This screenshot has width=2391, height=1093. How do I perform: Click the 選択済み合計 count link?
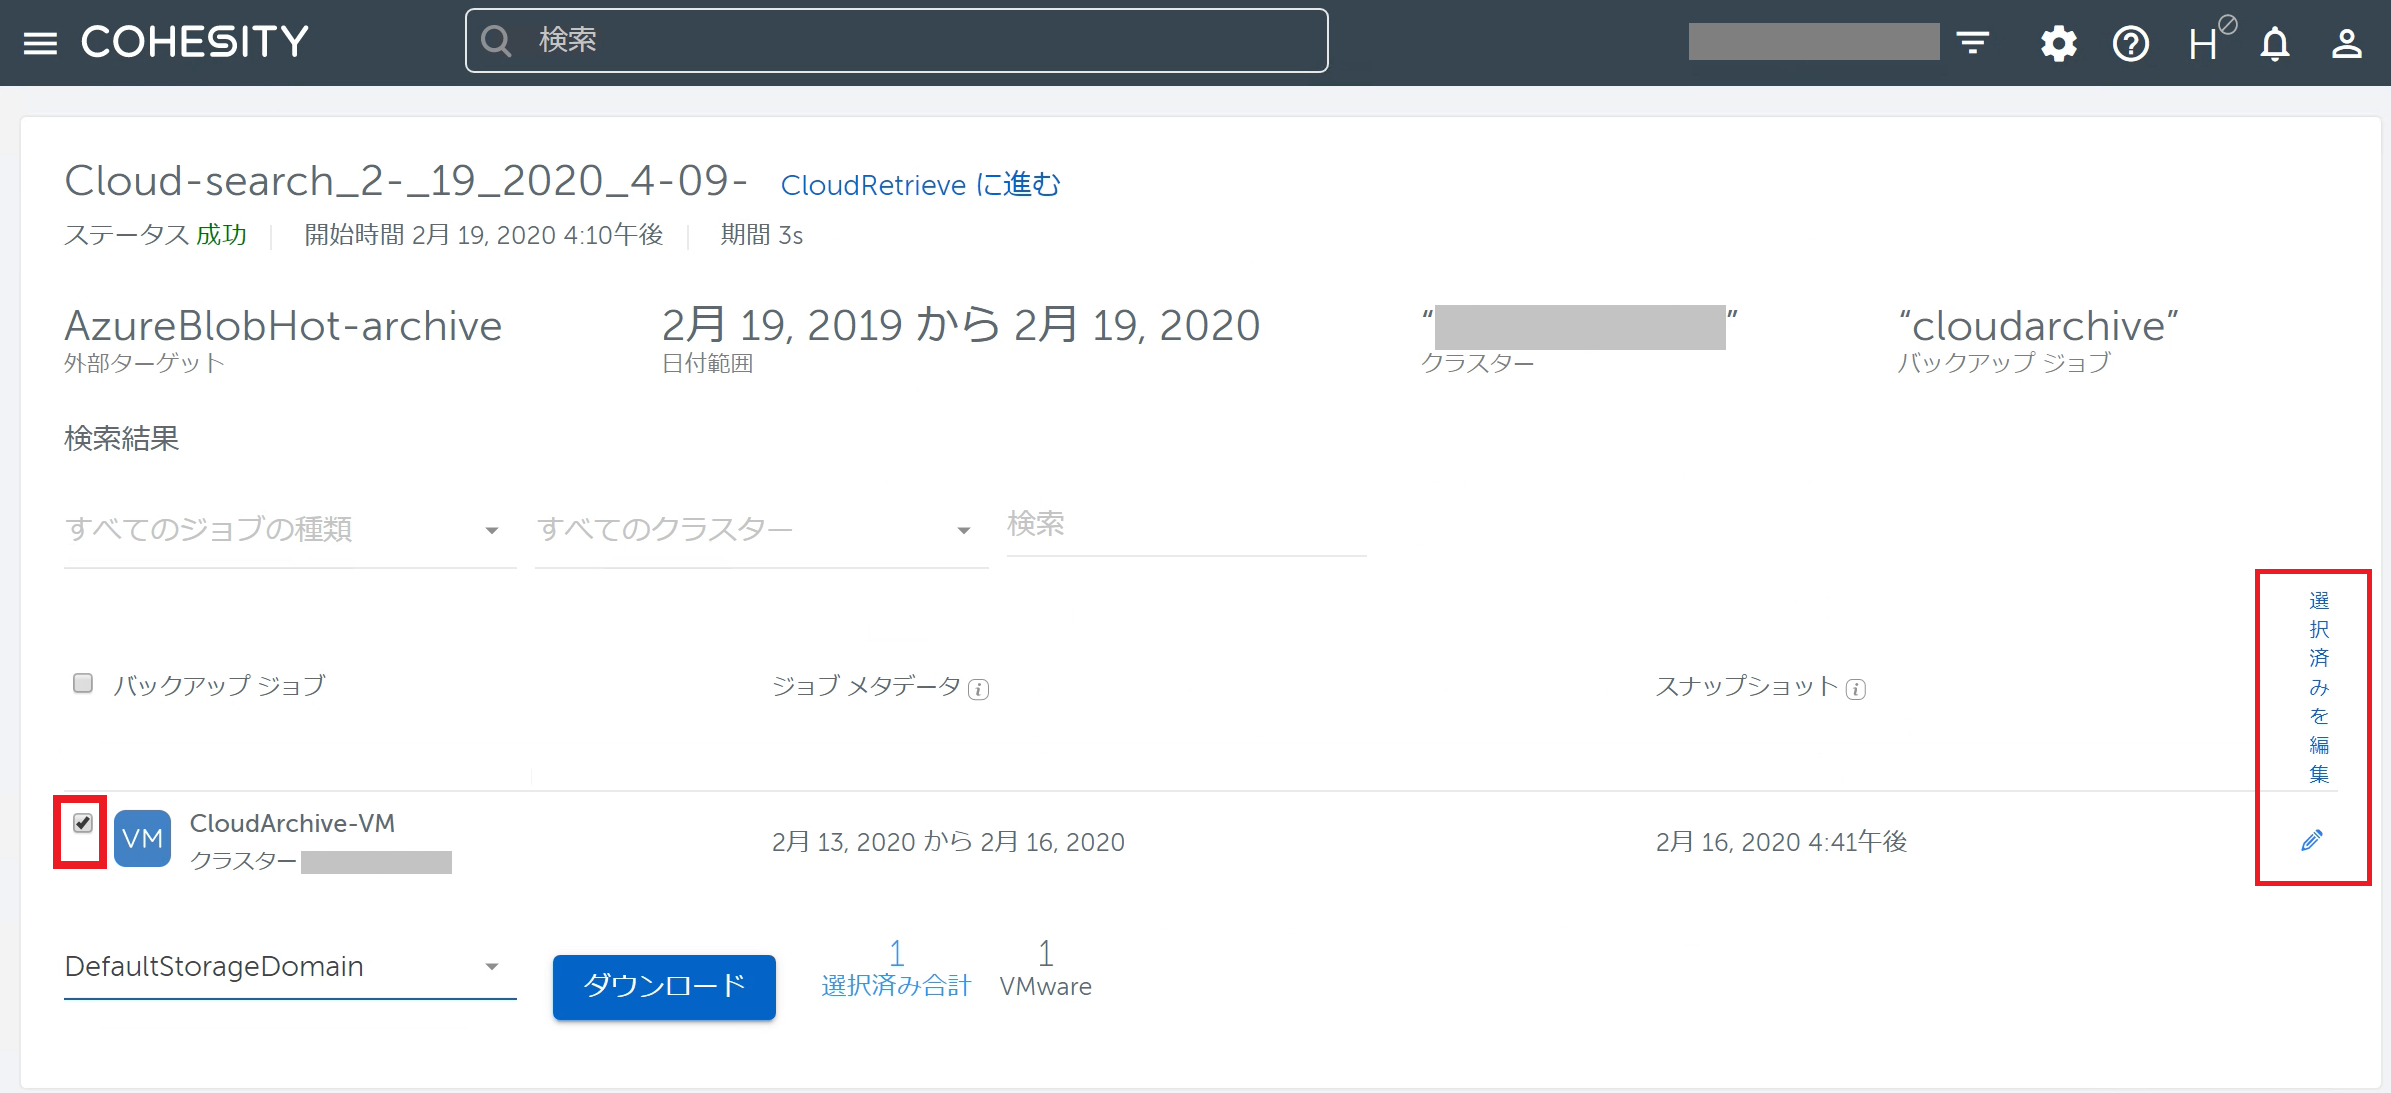click(x=896, y=968)
